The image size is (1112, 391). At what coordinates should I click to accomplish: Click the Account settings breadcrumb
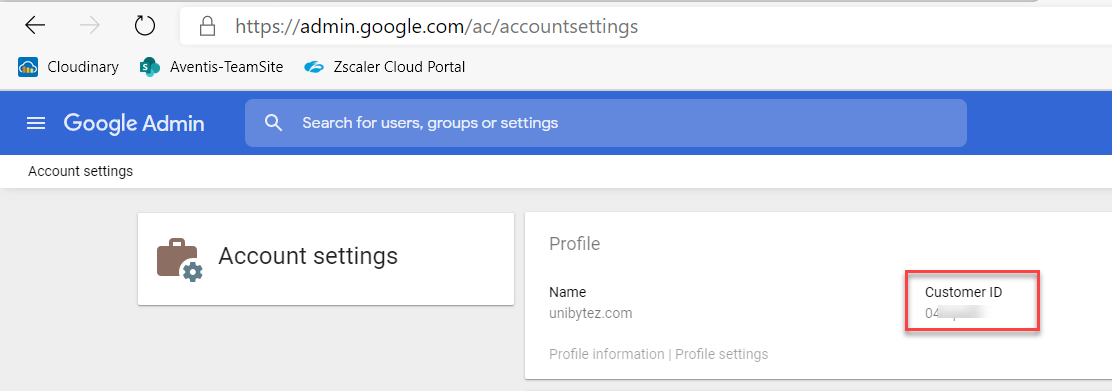click(80, 171)
